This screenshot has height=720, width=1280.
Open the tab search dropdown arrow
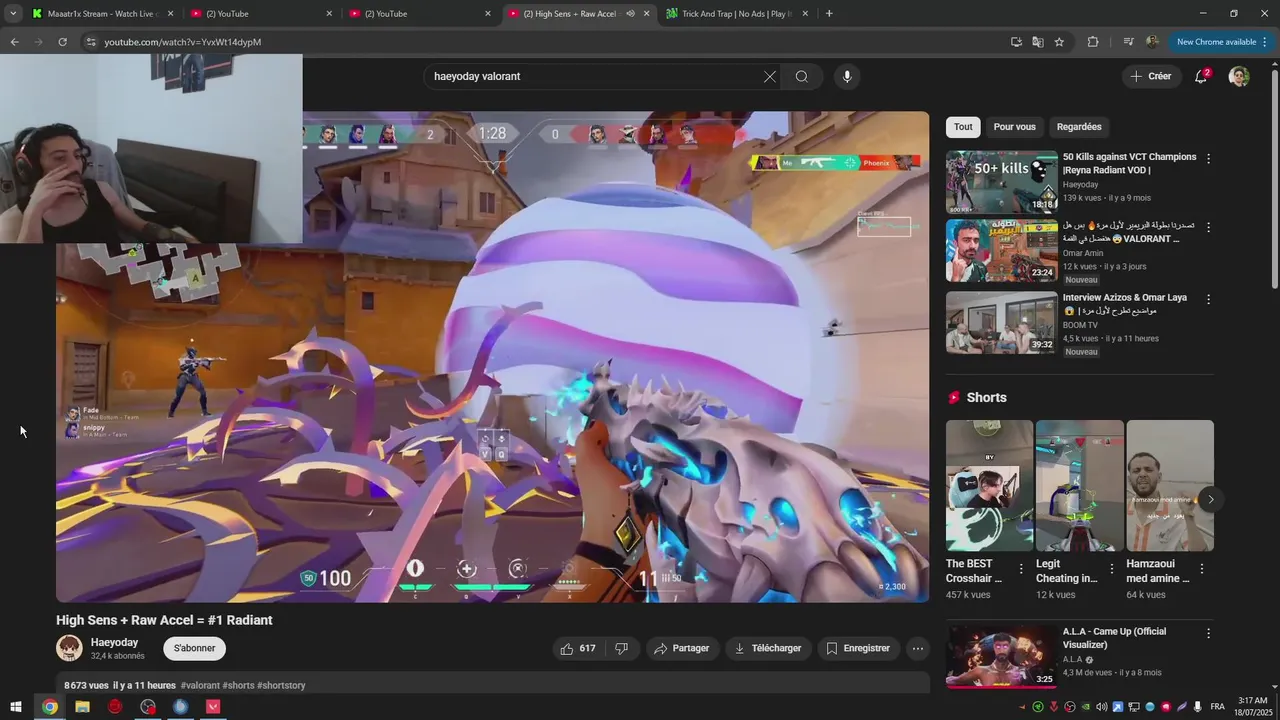(x=12, y=13)
